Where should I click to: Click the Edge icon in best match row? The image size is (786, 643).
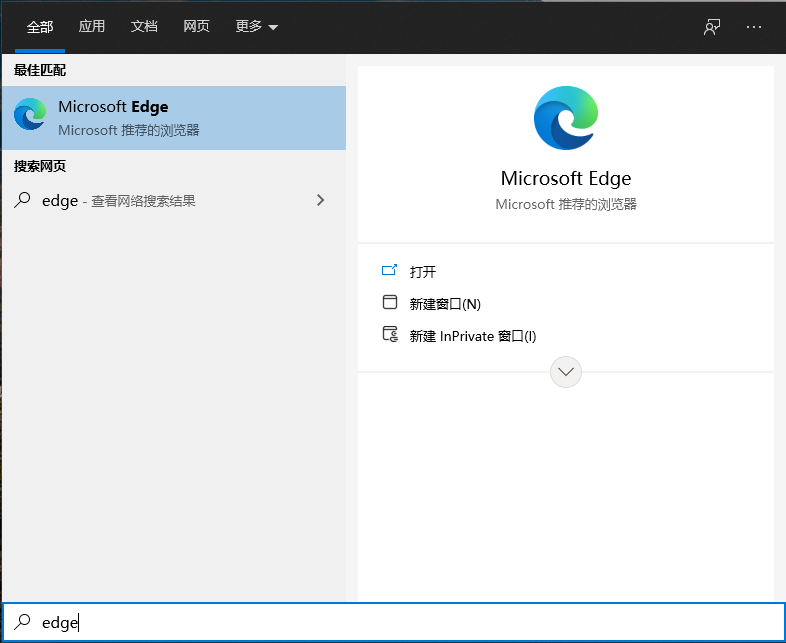[30, 114]
